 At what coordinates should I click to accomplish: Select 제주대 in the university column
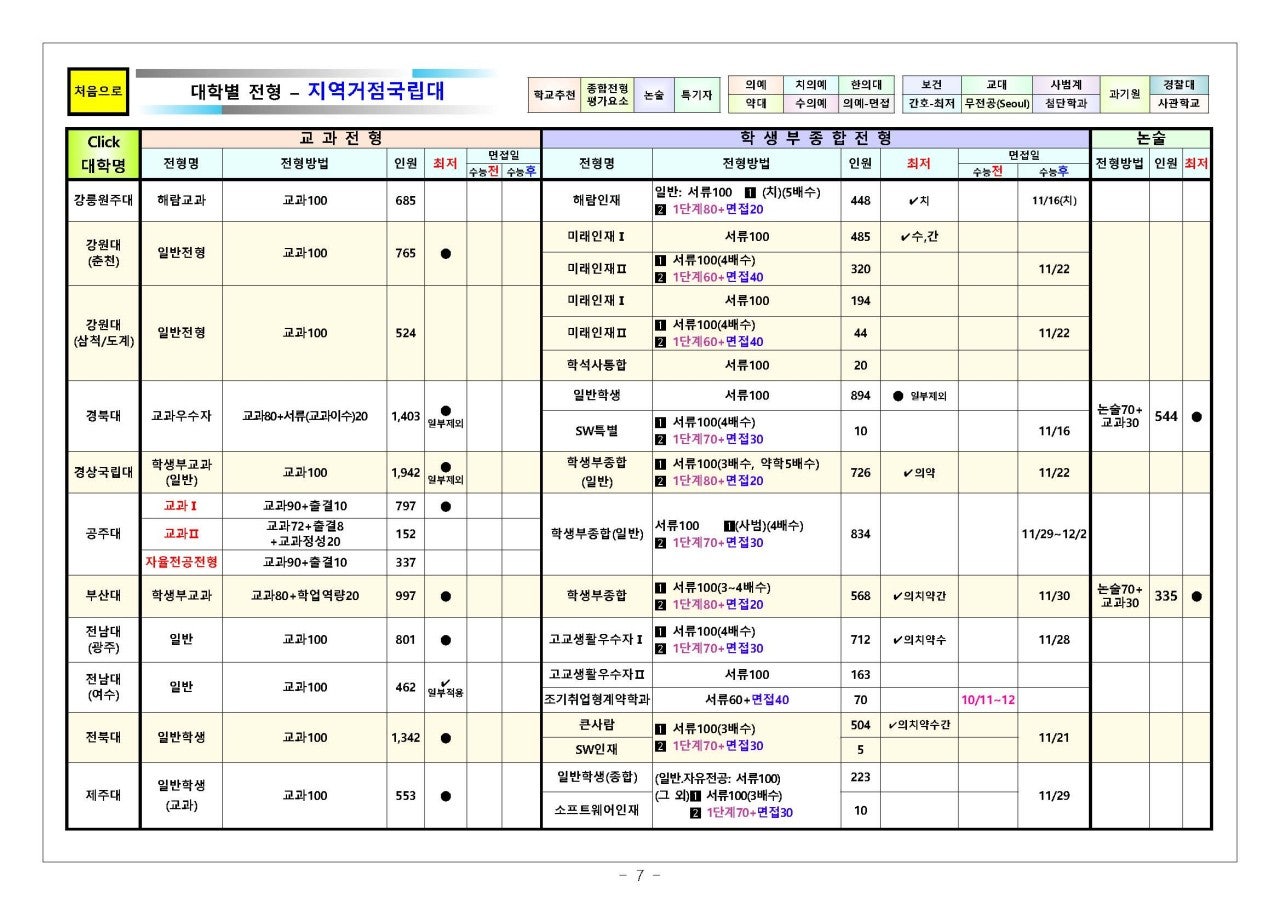[x=104, y=796]
